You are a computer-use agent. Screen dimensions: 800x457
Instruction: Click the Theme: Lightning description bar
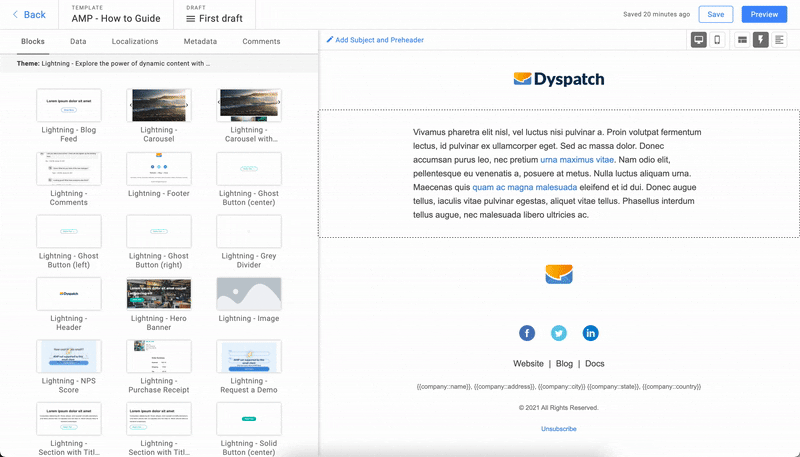pos(159,64)
